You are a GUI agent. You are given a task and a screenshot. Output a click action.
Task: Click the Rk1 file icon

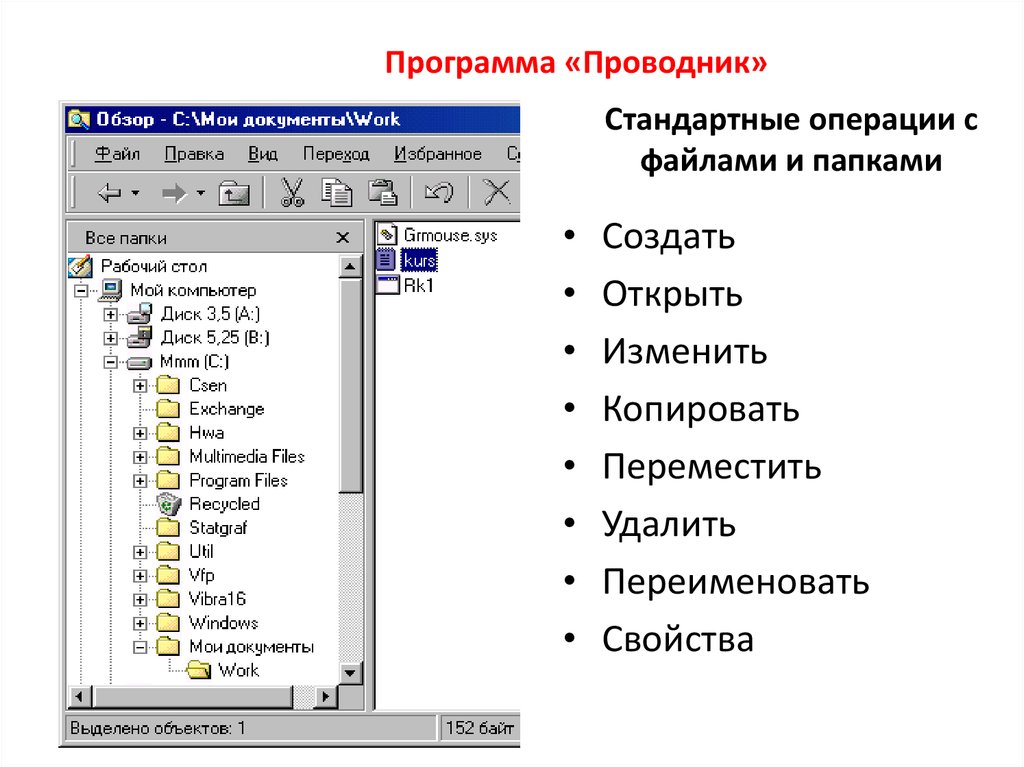click(x=387, y=286)
